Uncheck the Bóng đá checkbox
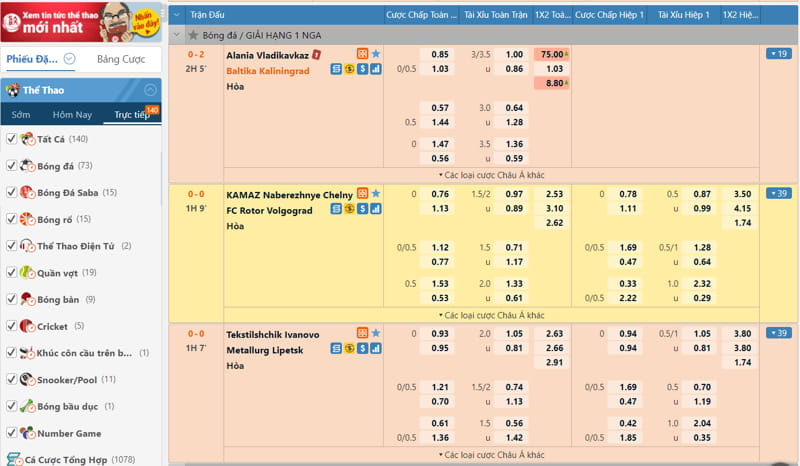 pyautogui.click(x=12, y=165)
